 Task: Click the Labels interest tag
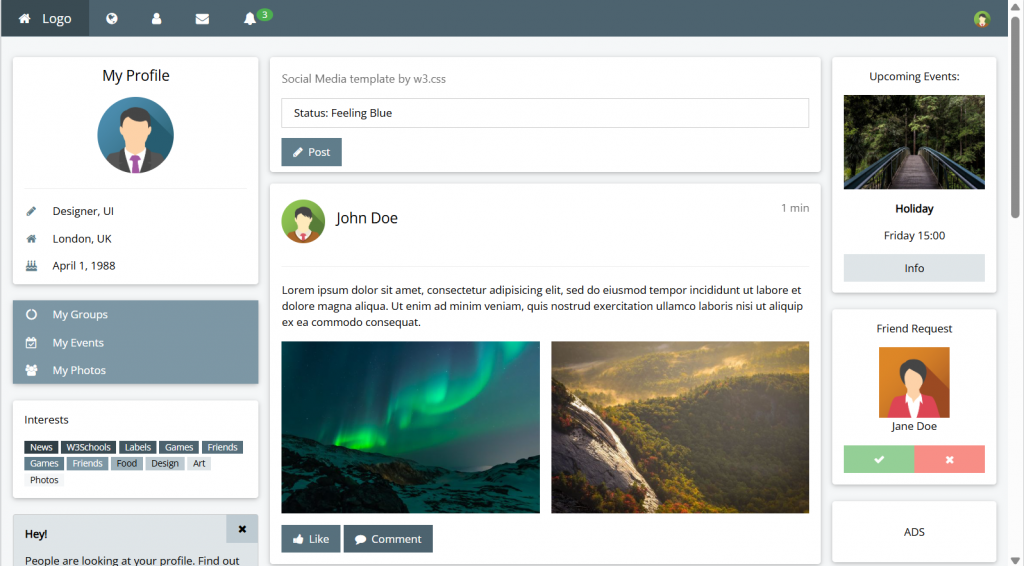pos(138,447)
